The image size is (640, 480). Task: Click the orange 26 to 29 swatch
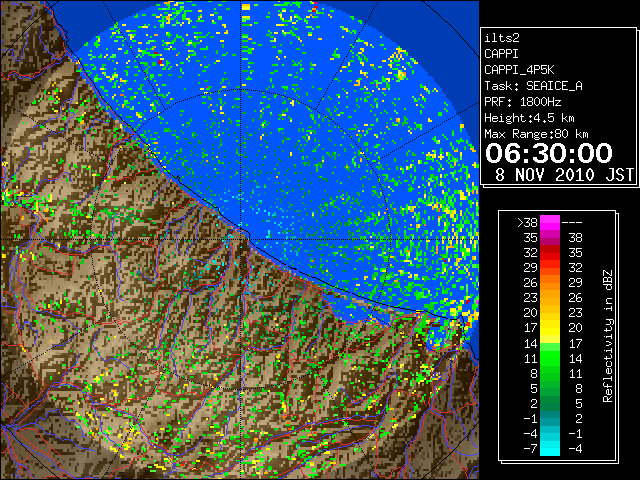pos(550,283)
